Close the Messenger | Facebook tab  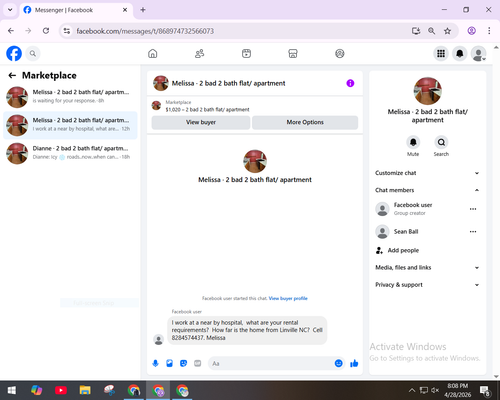(x=125, y=10)
